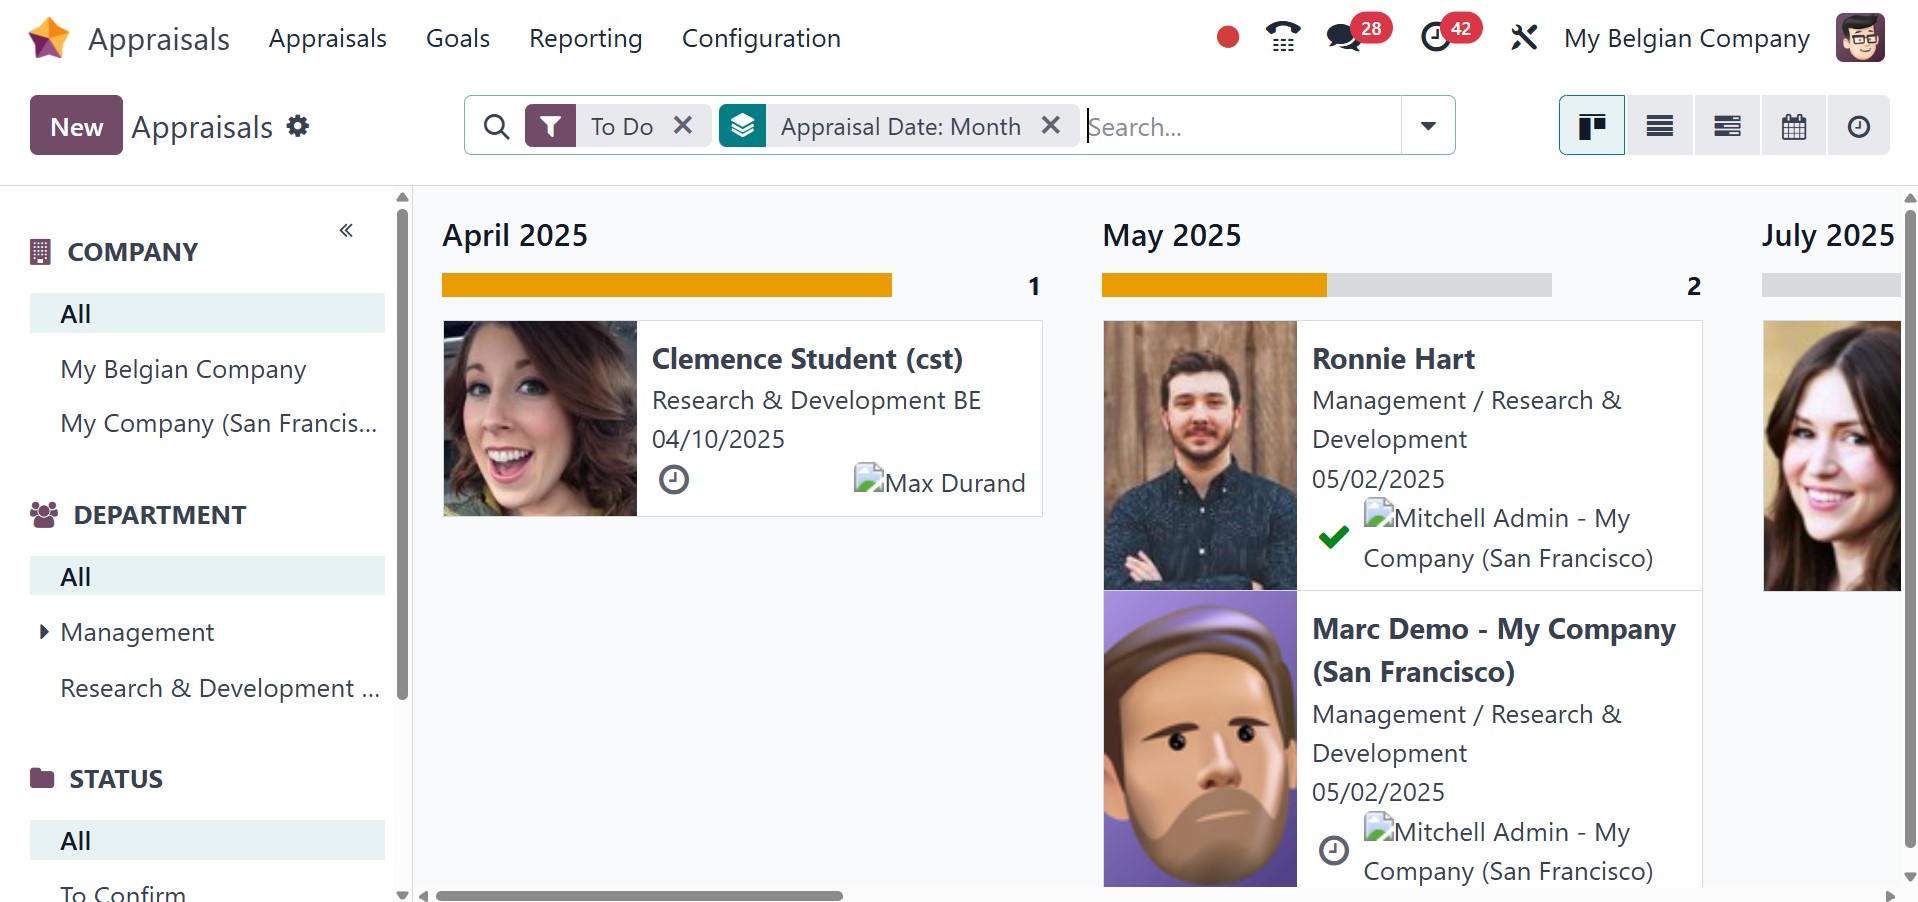Open the Reporting menu
This screenshot has height=902, width=1918.
(585, 38)
